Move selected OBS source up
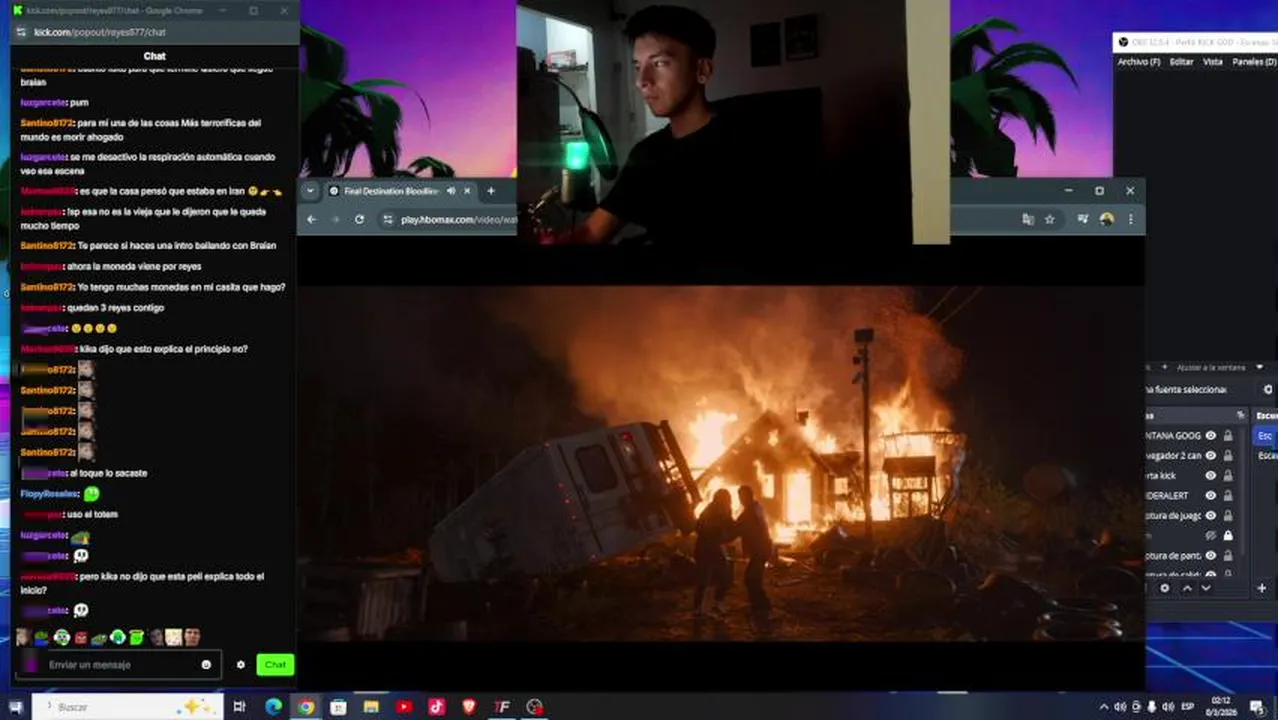The height and width of the screenshot is (720, 1278). 1187,588
